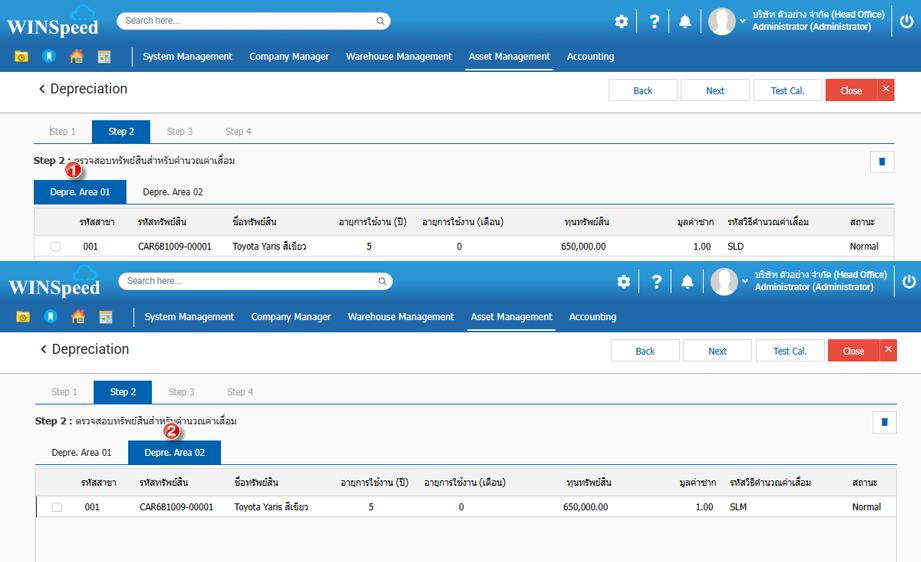Screen dimensions: 921x562
Task: Open settings gear in the top header
Action: (x=621, y=21)
